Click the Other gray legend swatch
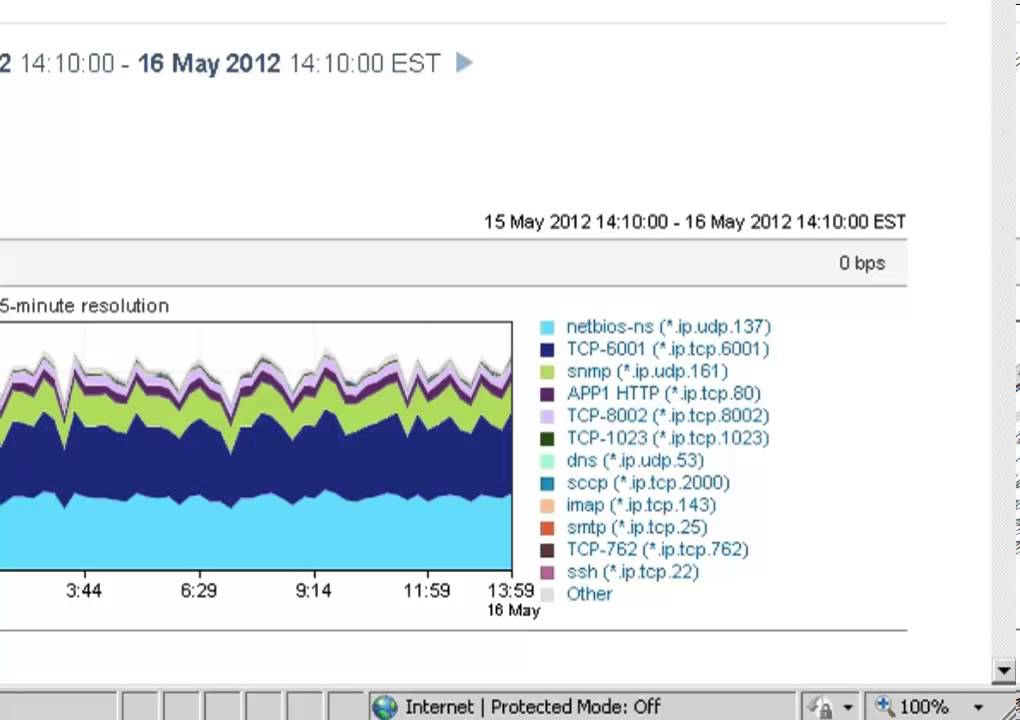The height and width of the screenshot is (720, 1020). coord(547,594)
